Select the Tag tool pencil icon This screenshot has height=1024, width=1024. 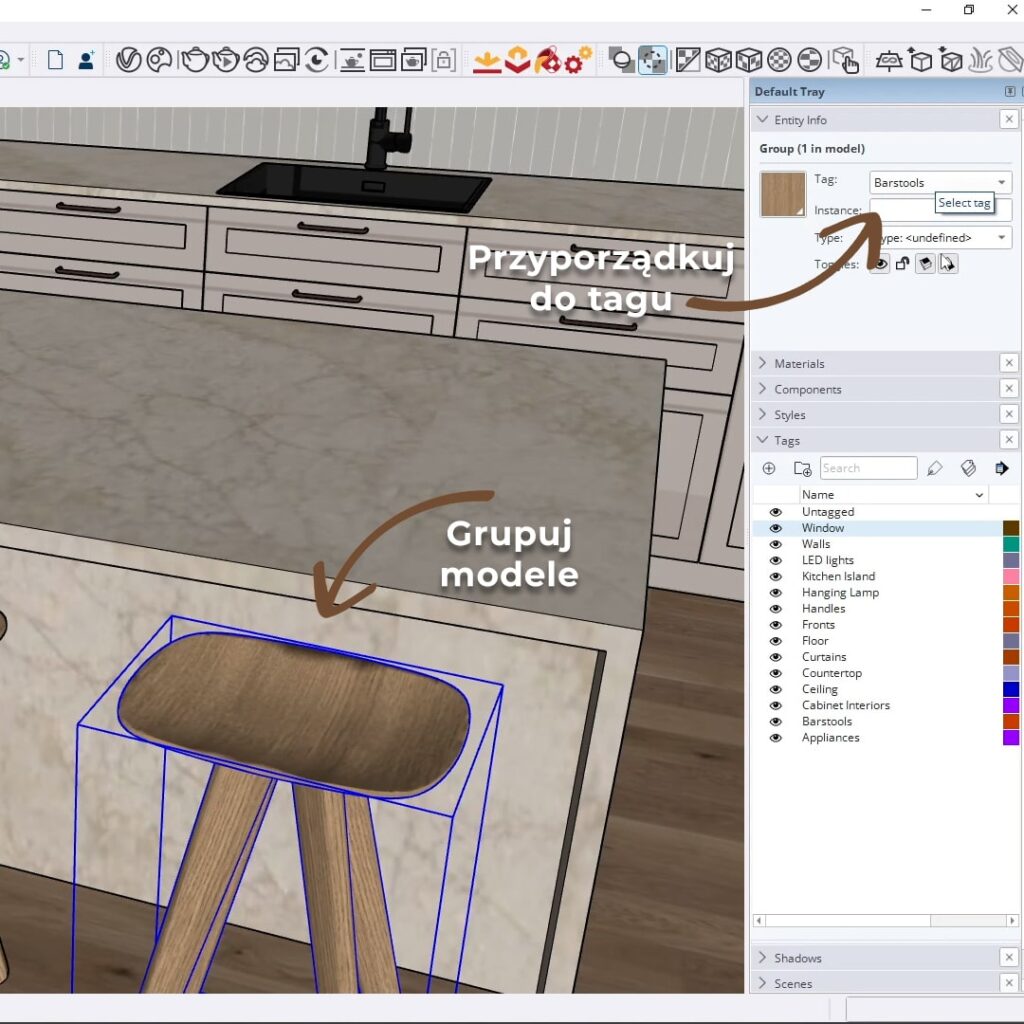tap(935, 468)
